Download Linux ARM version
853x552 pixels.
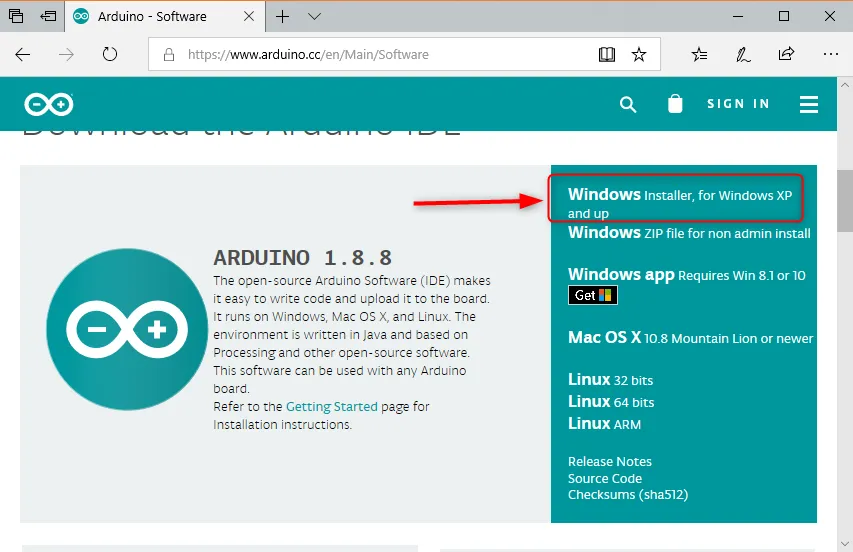604,424
